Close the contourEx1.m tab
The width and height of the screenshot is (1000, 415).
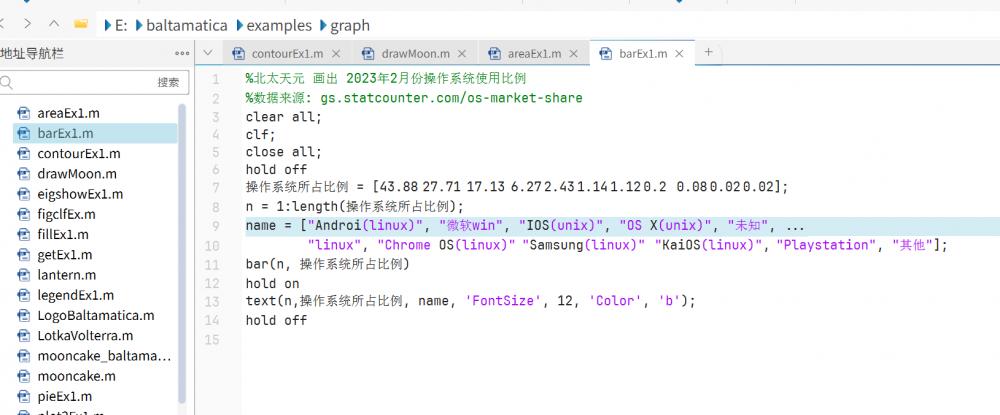click(x=336, y=54)
